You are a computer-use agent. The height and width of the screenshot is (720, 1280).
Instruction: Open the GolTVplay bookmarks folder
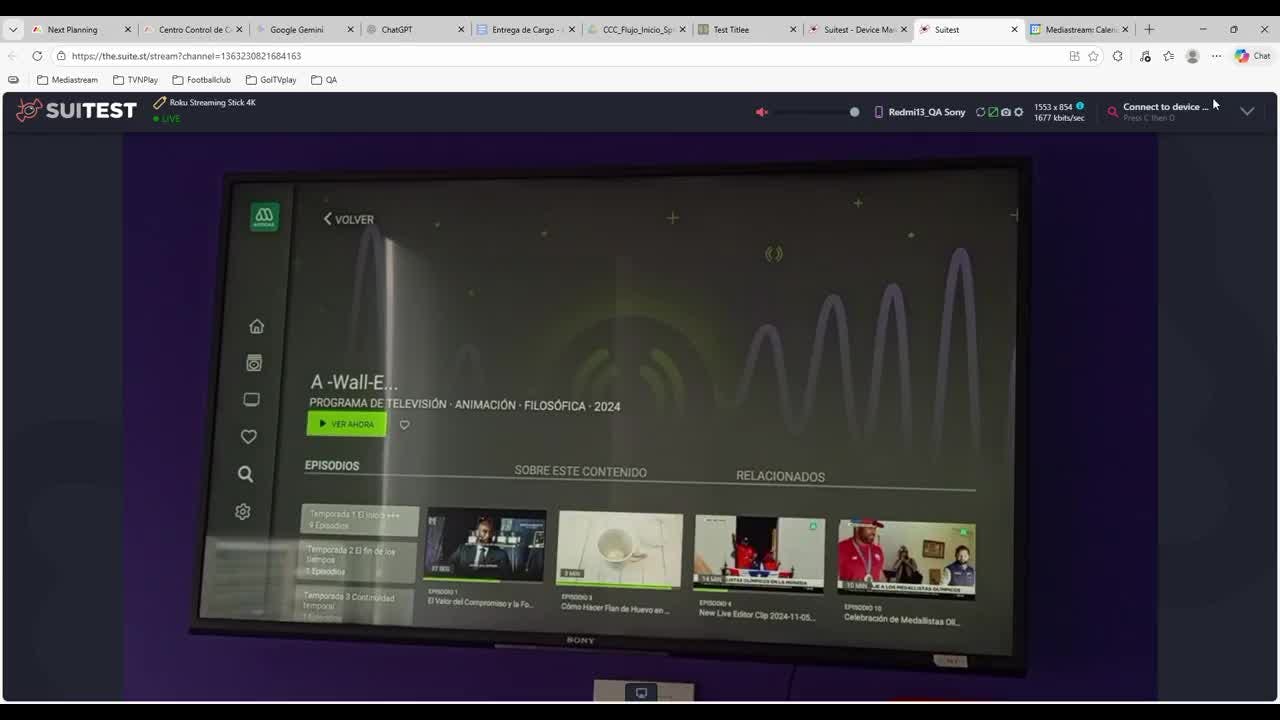click(271, 80)
